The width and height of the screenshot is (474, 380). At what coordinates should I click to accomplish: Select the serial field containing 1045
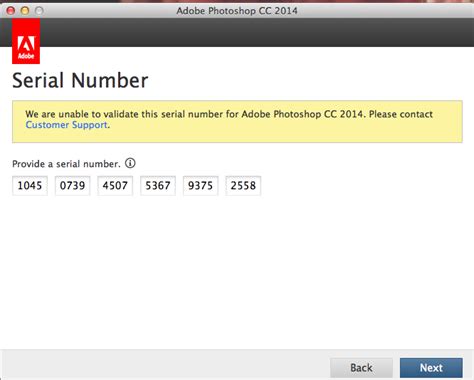tap(30, 186)
